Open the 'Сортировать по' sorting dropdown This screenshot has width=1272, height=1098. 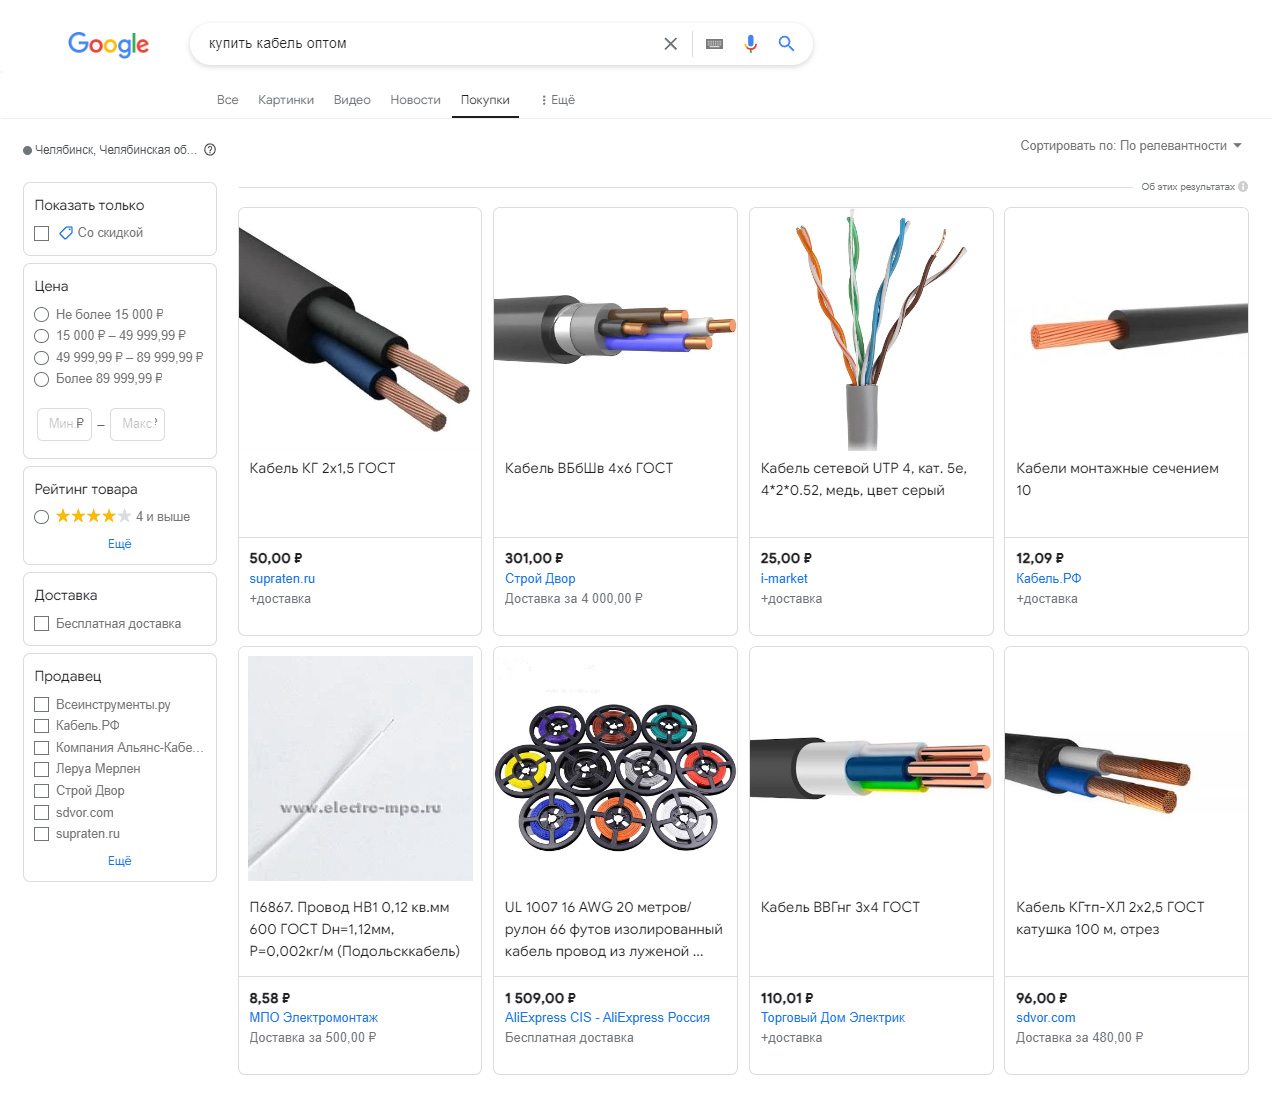1131,146
